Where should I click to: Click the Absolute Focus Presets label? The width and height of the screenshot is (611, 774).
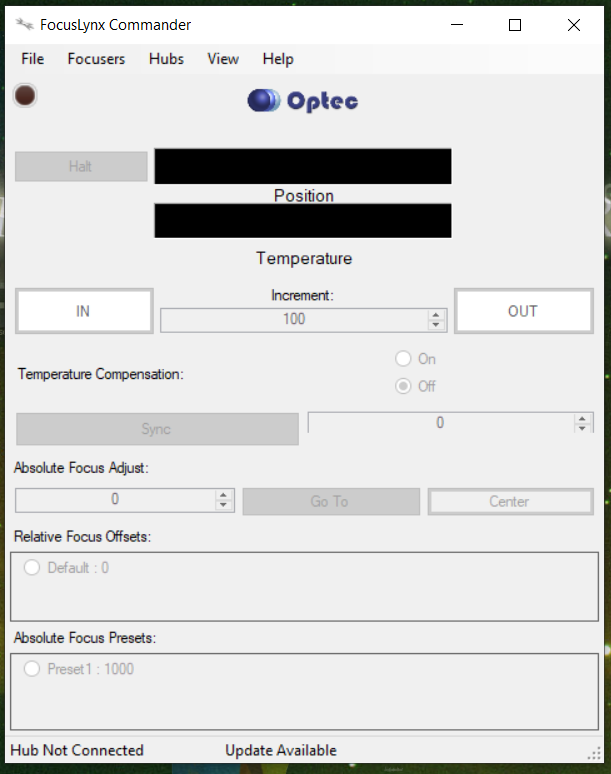pos(85,638)
